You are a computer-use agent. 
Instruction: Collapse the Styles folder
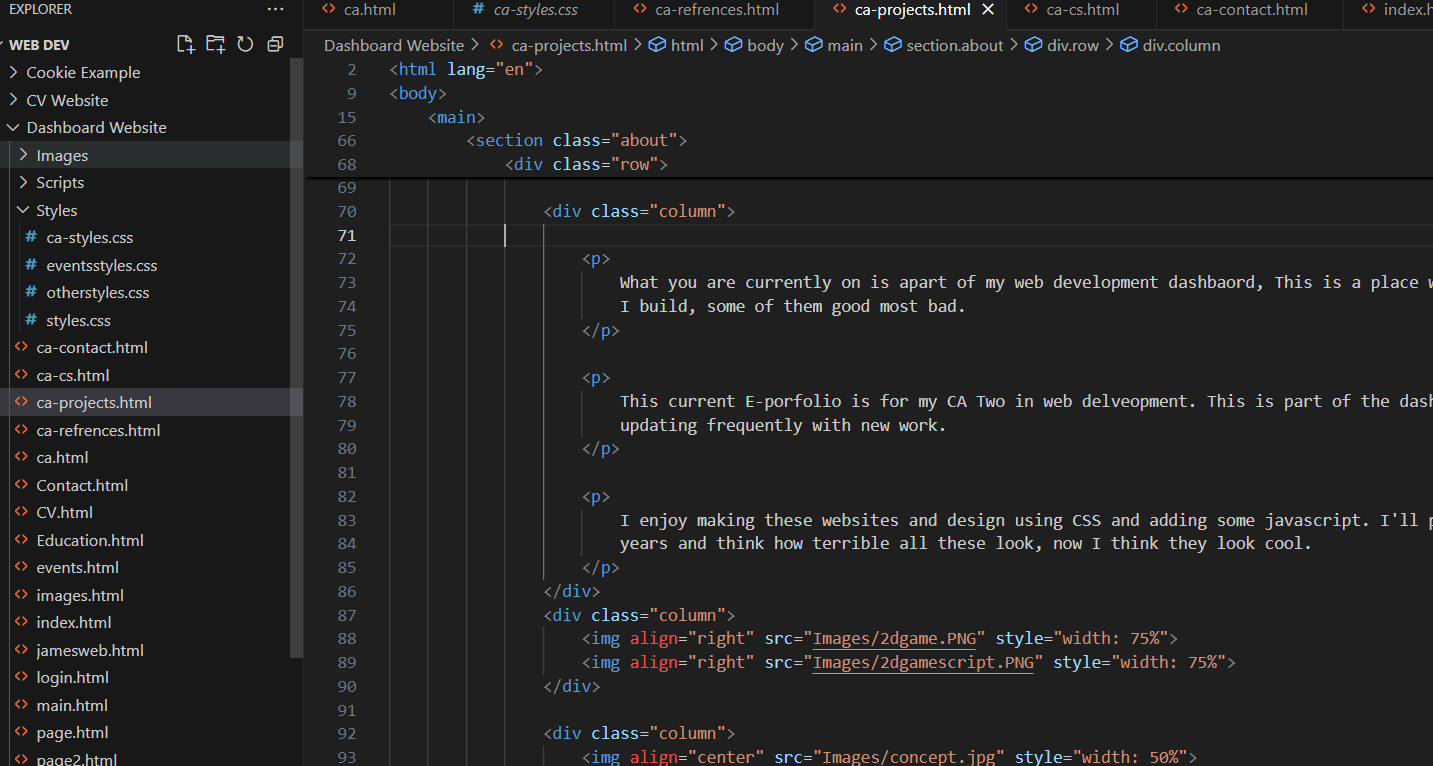click(x=24, y=210)
